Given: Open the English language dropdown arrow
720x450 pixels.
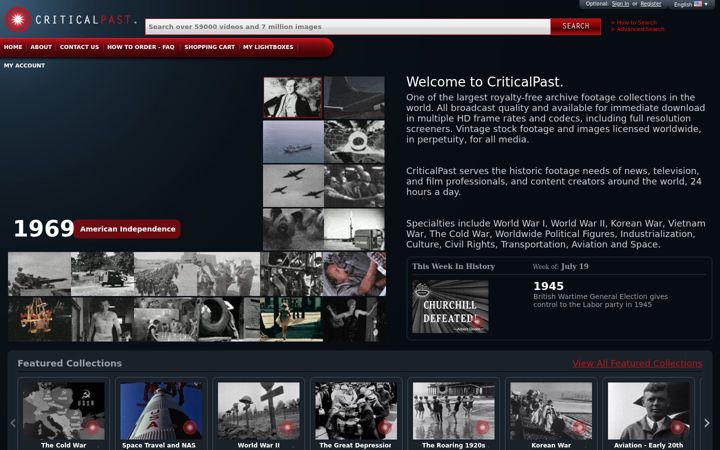Looking at the screenshot, I should pos(706,5).
